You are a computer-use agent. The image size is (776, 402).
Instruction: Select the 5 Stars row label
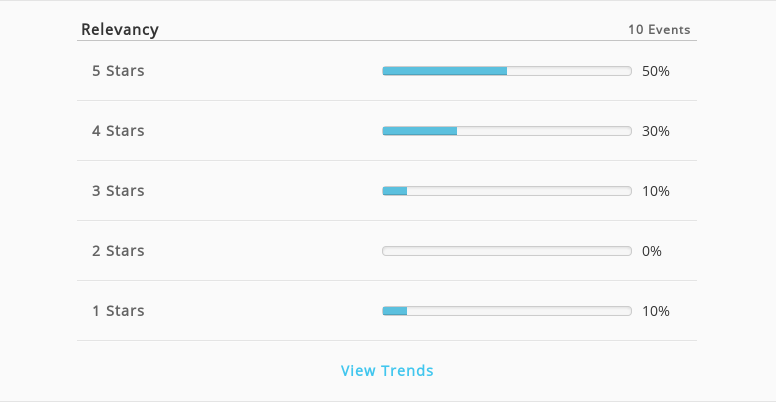coord(118,71)
